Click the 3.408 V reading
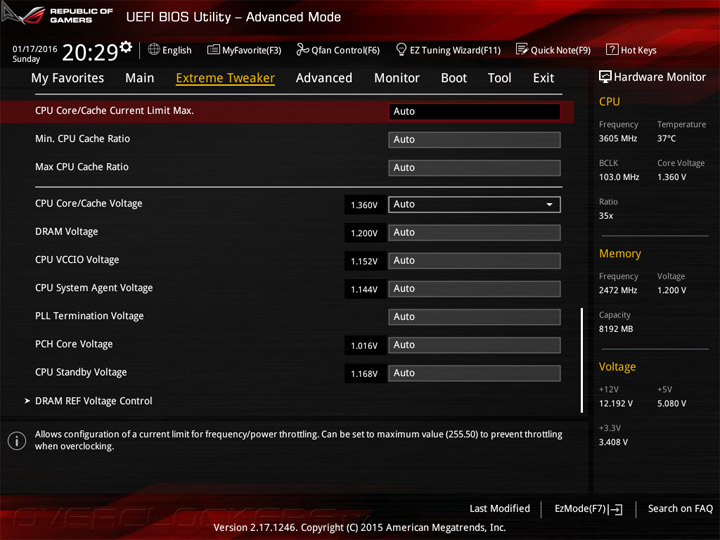 click(x=613, y=442)
